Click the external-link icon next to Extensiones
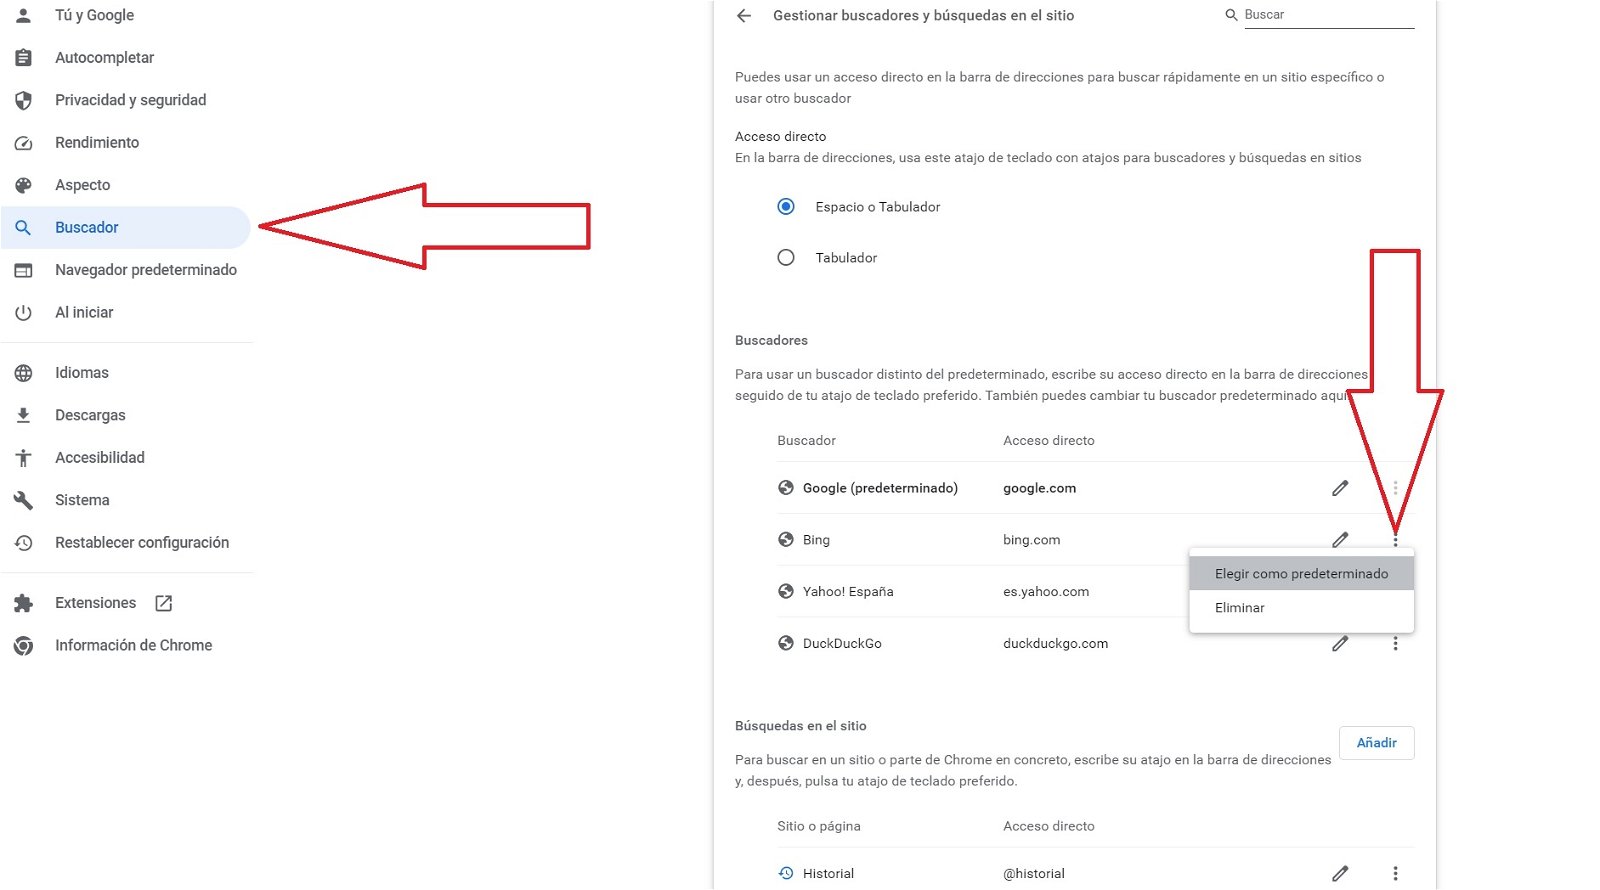Screen dimensions: 1600x890 tap(164, 603)
